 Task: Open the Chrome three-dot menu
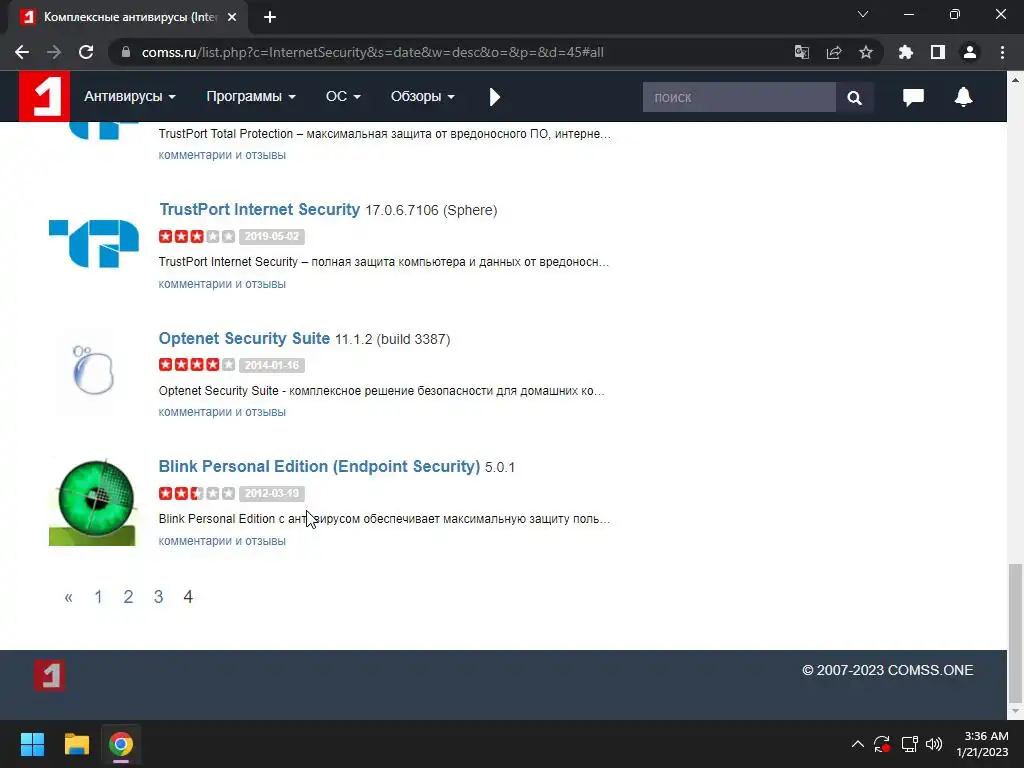(1002, 52)
